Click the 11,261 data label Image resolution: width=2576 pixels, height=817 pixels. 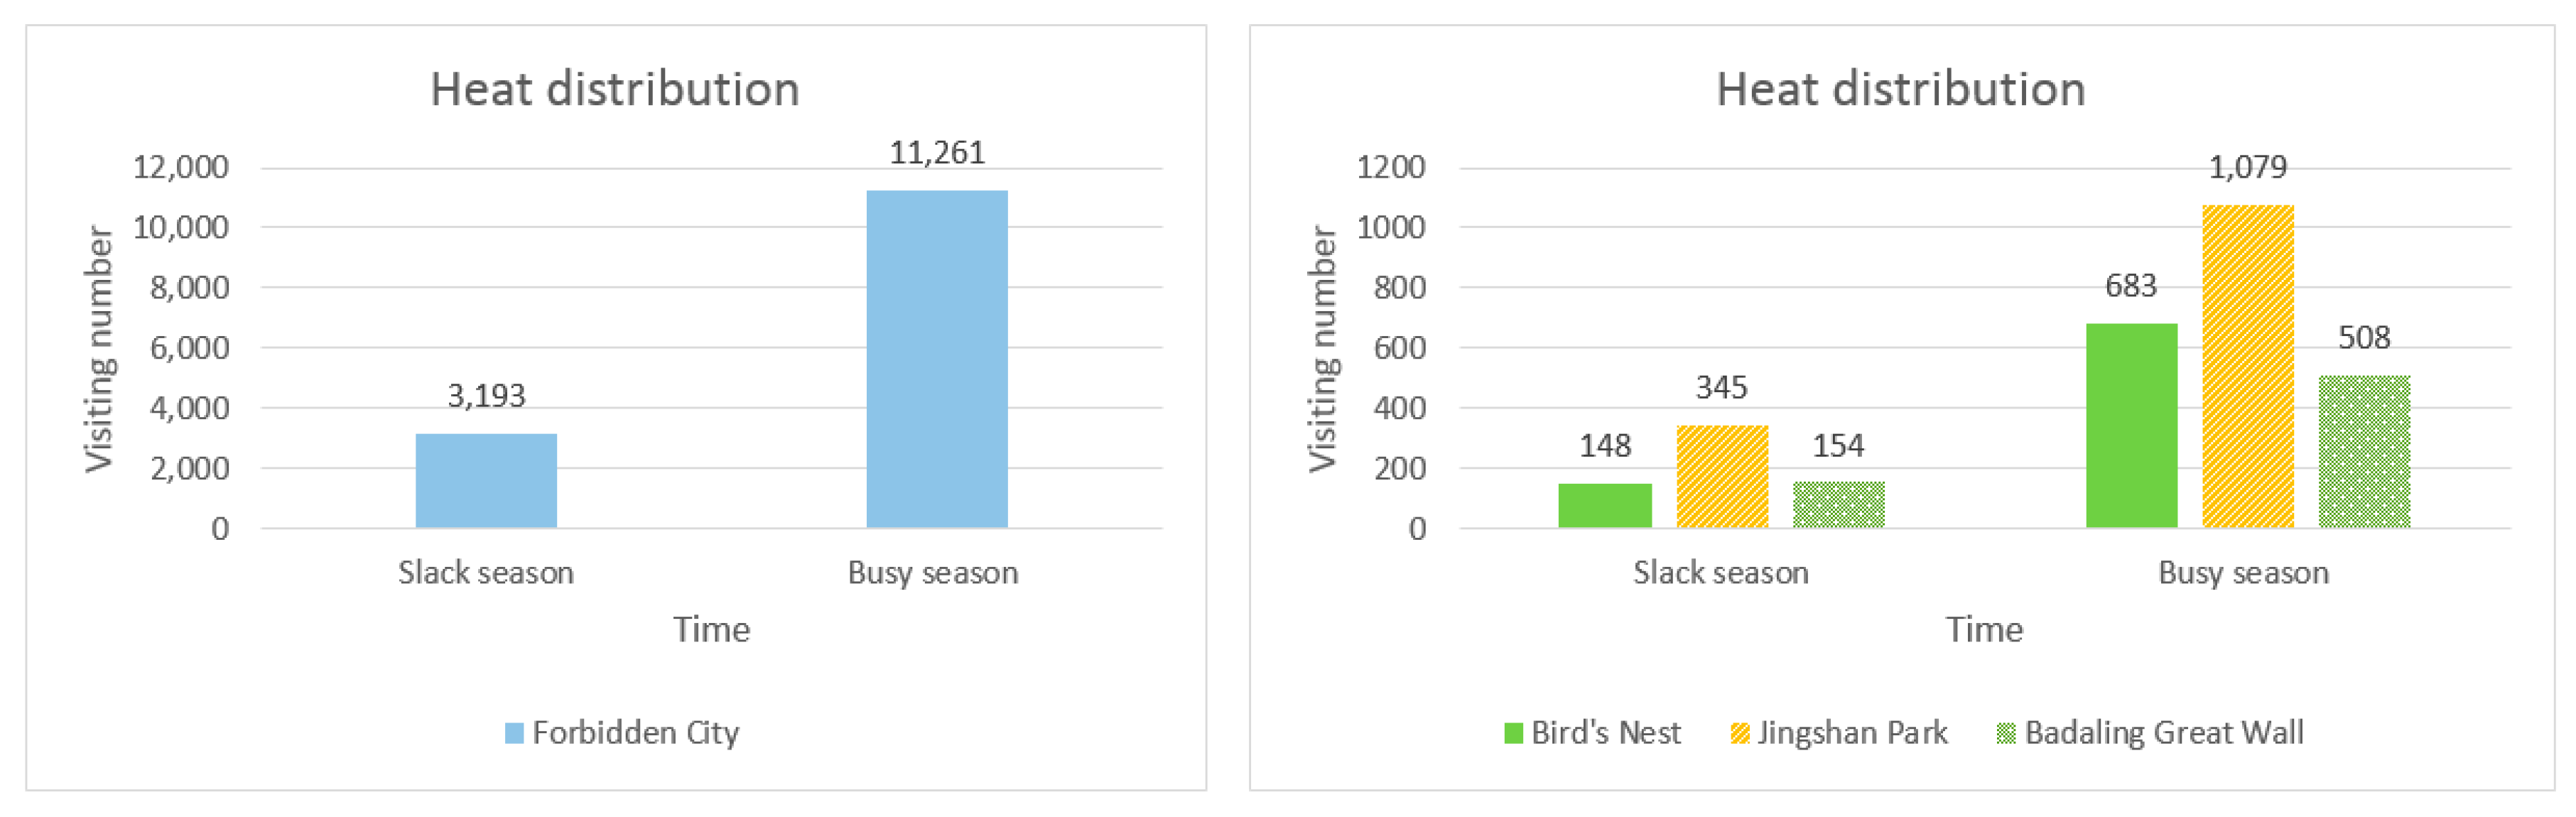coord(937,152)
